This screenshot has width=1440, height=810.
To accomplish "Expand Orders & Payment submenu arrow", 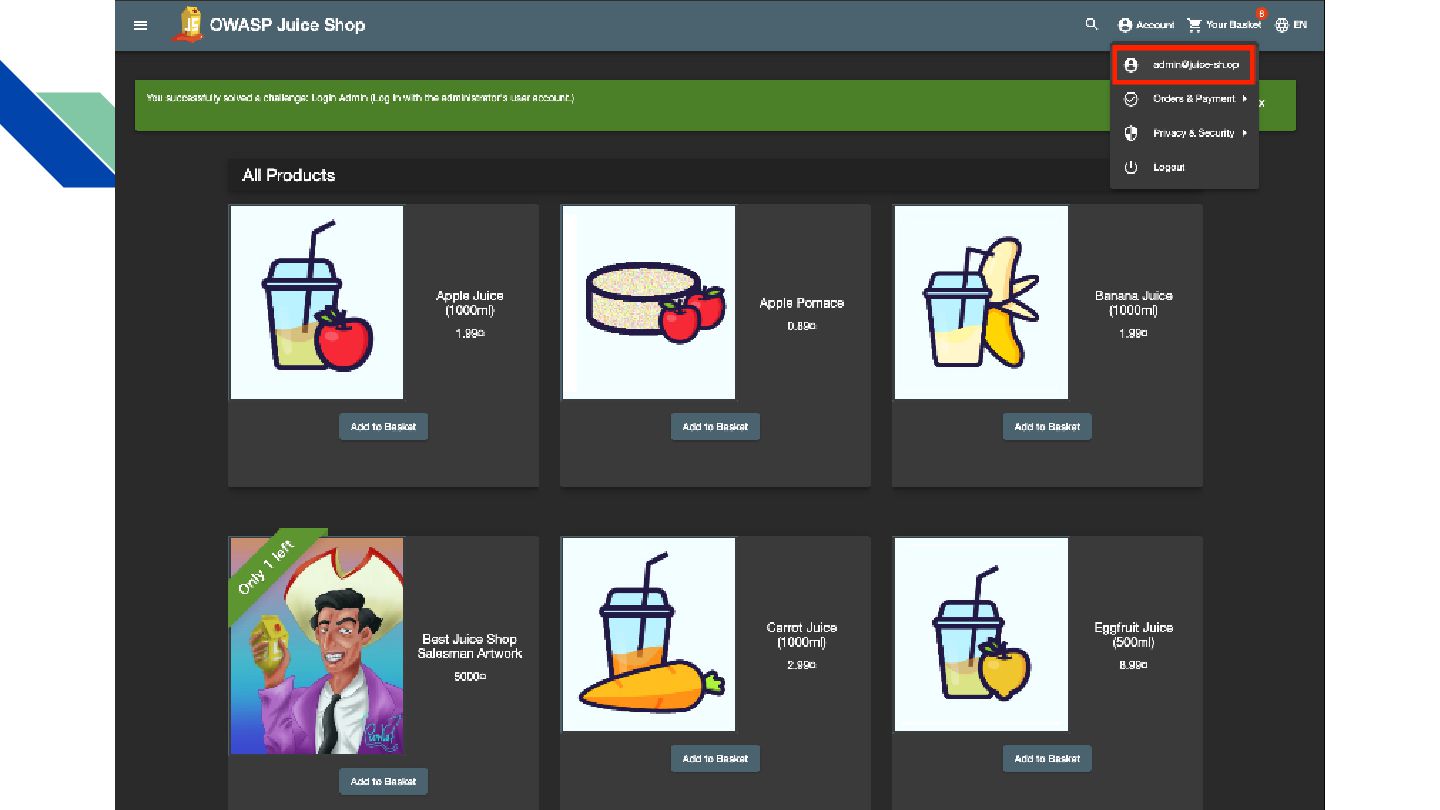I will pyautogui.click(x=1245, y=99).
